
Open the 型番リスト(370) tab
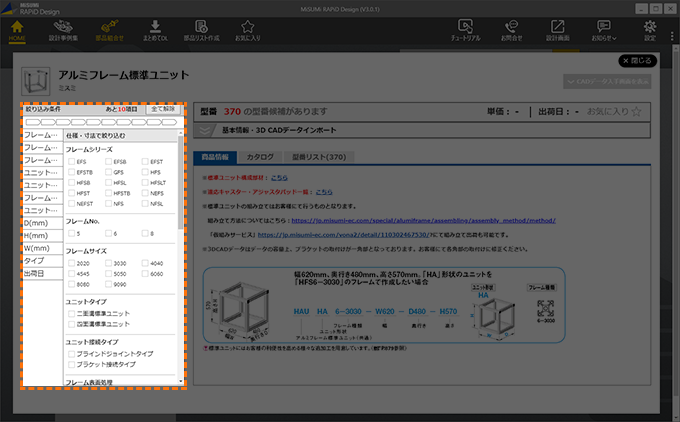tap(318, 157)
